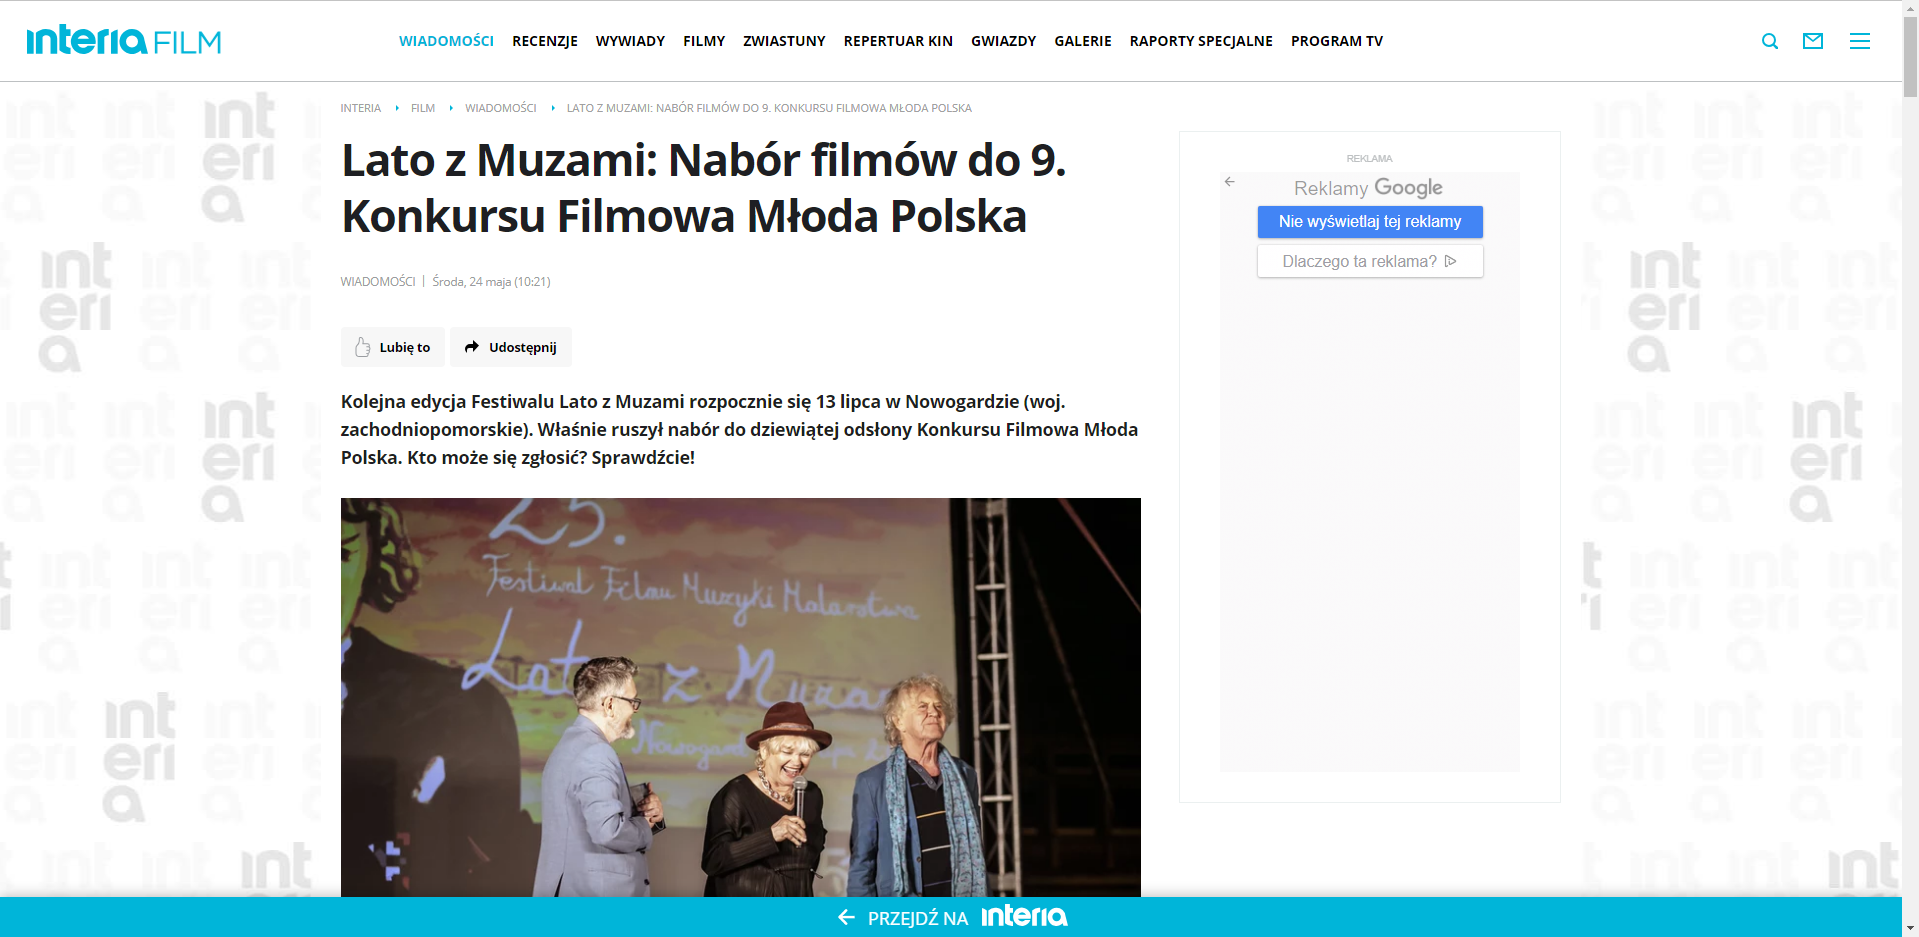Image resolution: width=1919 pixels, height=937 pixels.
Task: Open the Wiadomości menu item
Action: 446,41
